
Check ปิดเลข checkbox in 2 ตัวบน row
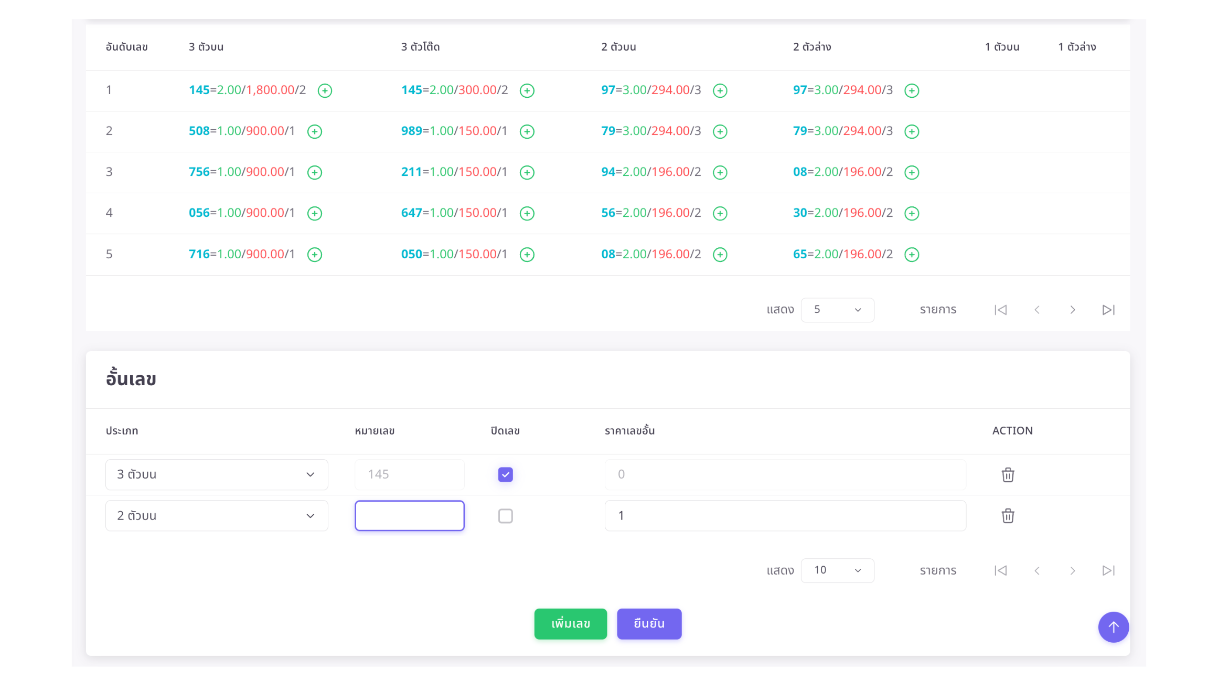point(505,516)
